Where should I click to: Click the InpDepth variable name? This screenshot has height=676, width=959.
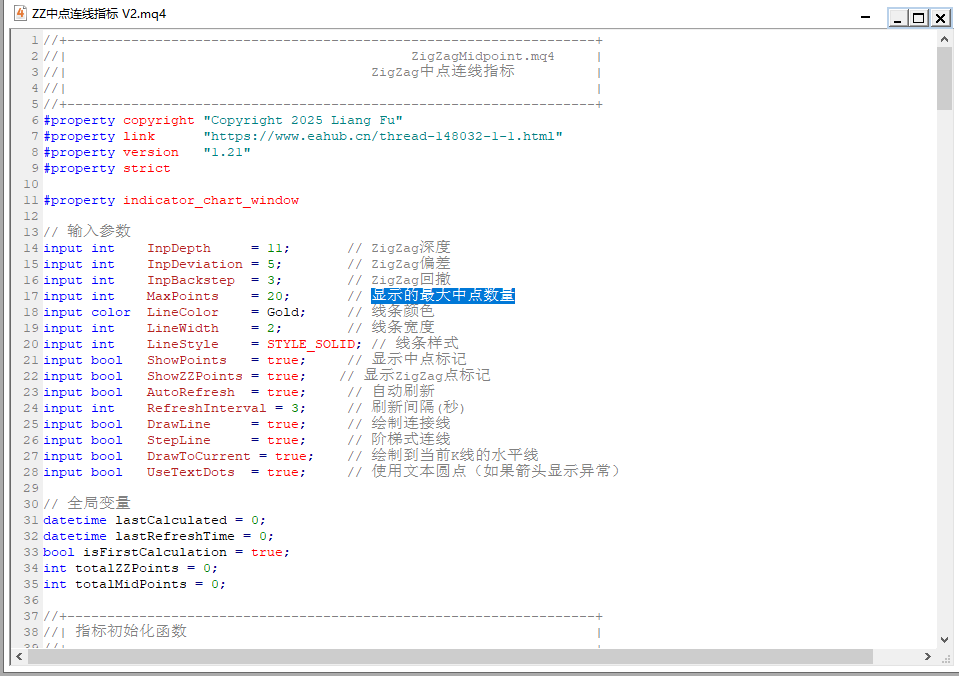(179, 248)
